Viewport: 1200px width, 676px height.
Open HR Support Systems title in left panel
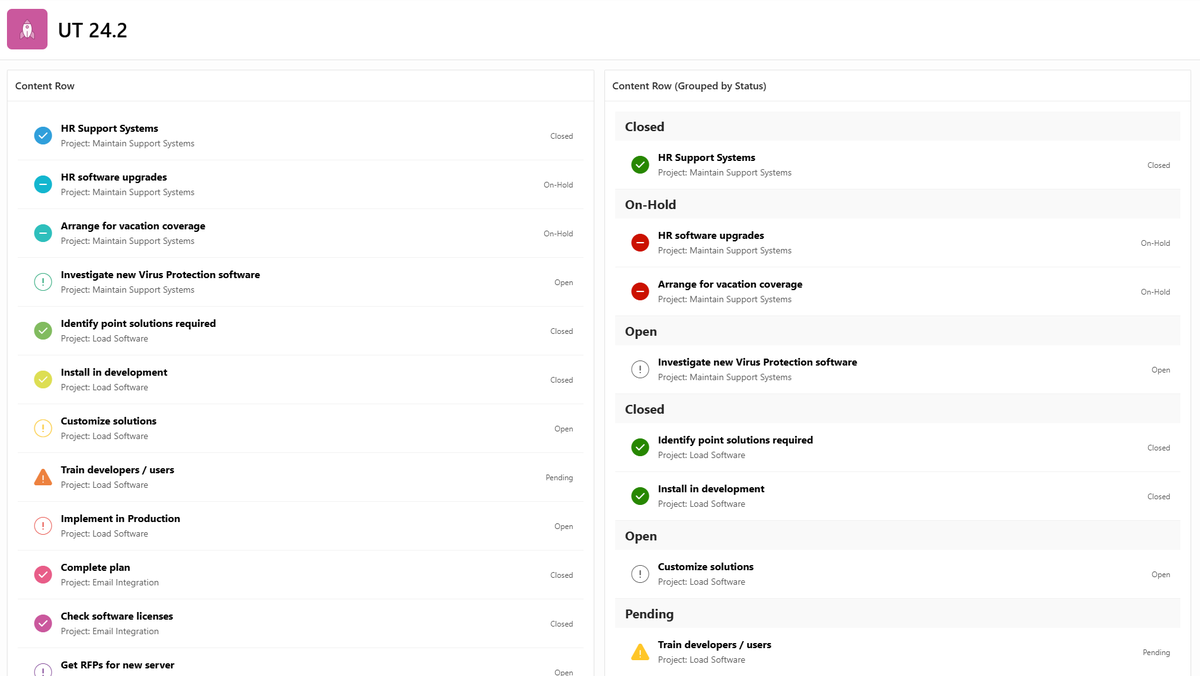(x=109, y=128)
